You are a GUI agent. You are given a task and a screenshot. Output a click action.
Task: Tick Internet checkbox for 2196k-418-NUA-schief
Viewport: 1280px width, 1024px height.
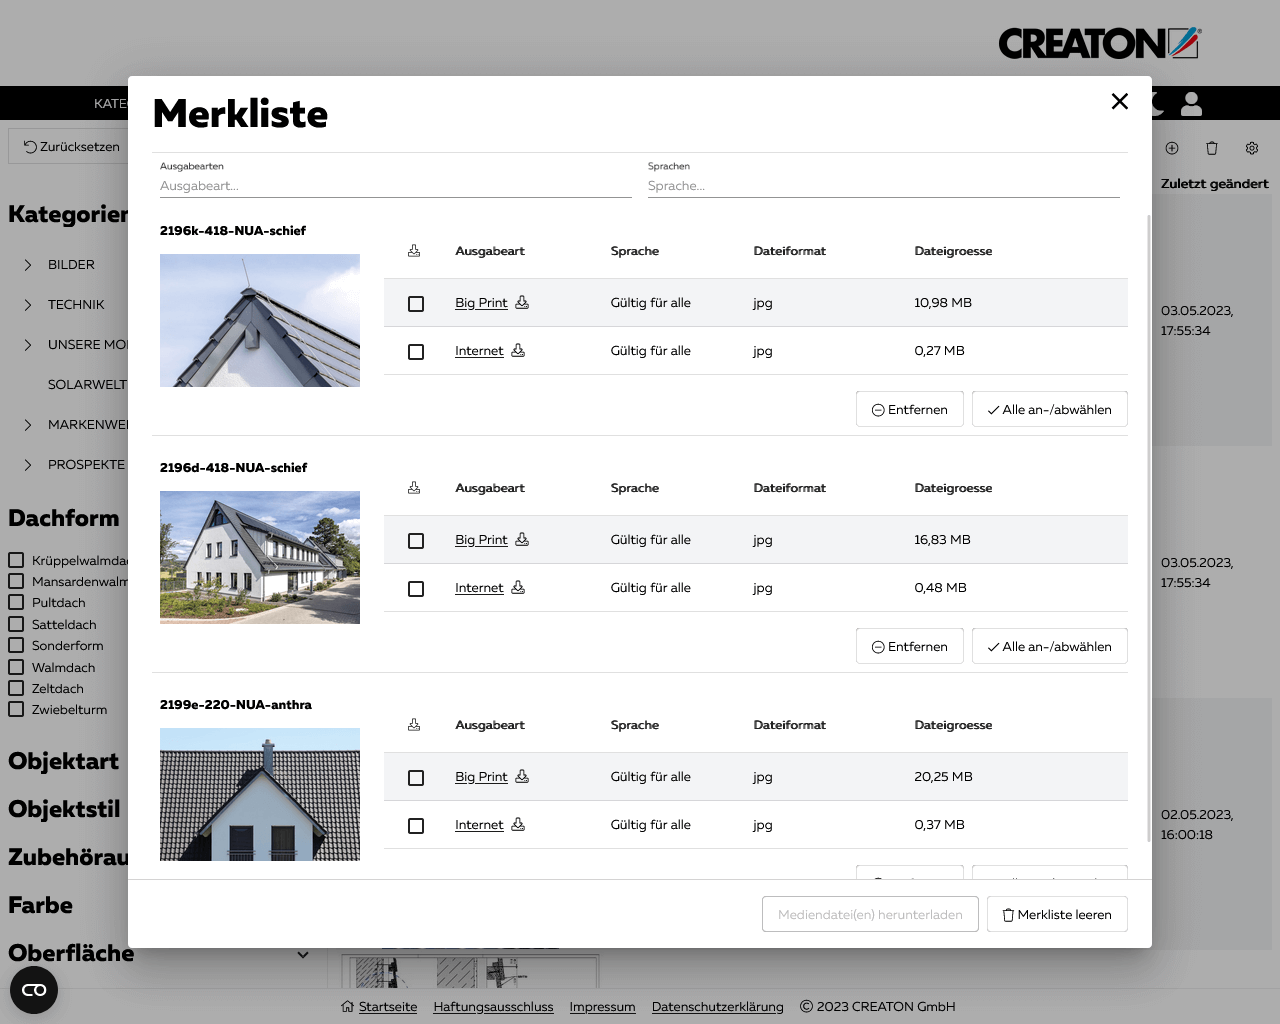416,352
